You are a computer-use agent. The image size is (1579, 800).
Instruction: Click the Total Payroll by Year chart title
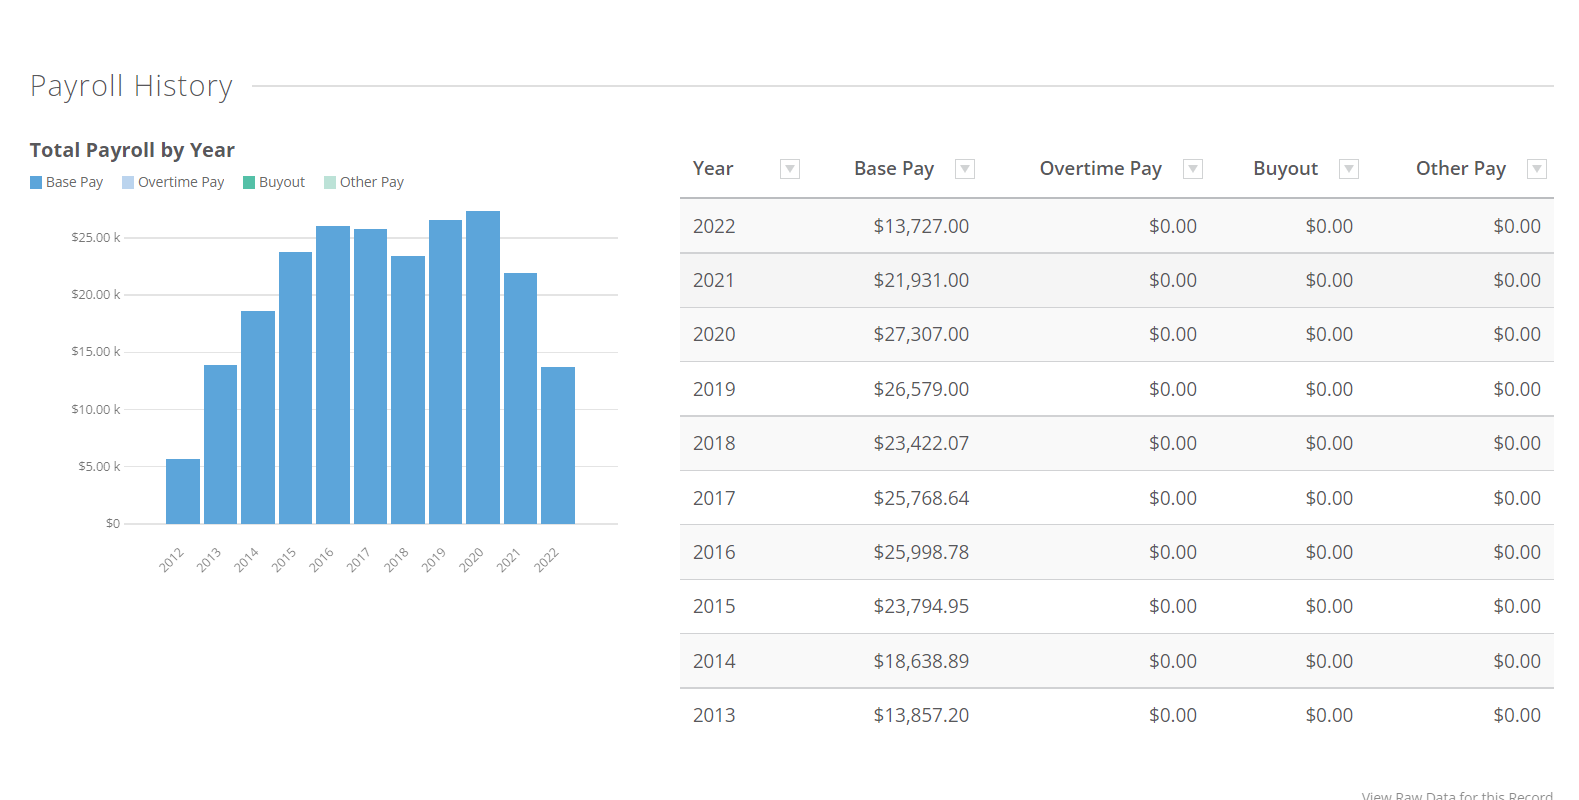(132, 150)
